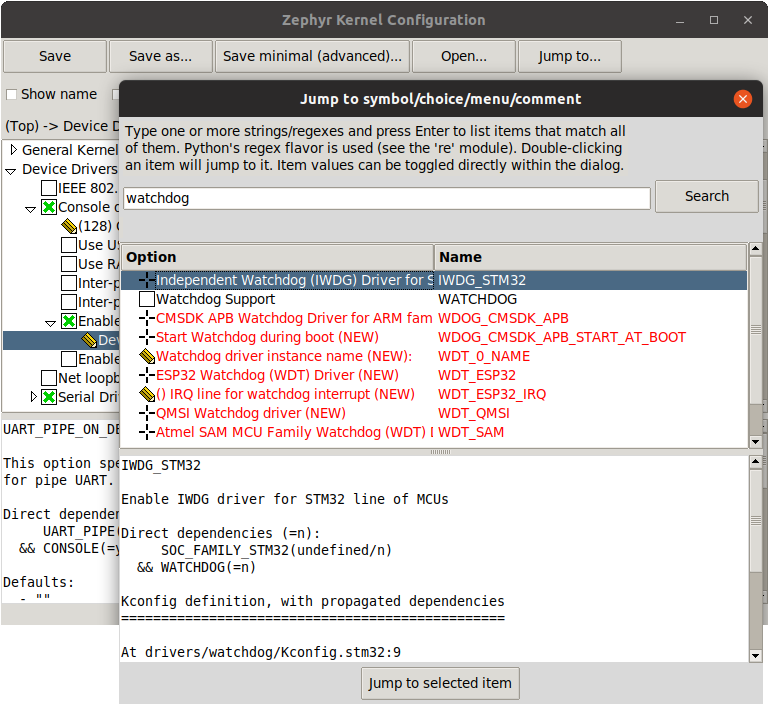Enable the Watchdog Support checkbox
This screenshot has width=769, height=705.
[x=147, y=299]
